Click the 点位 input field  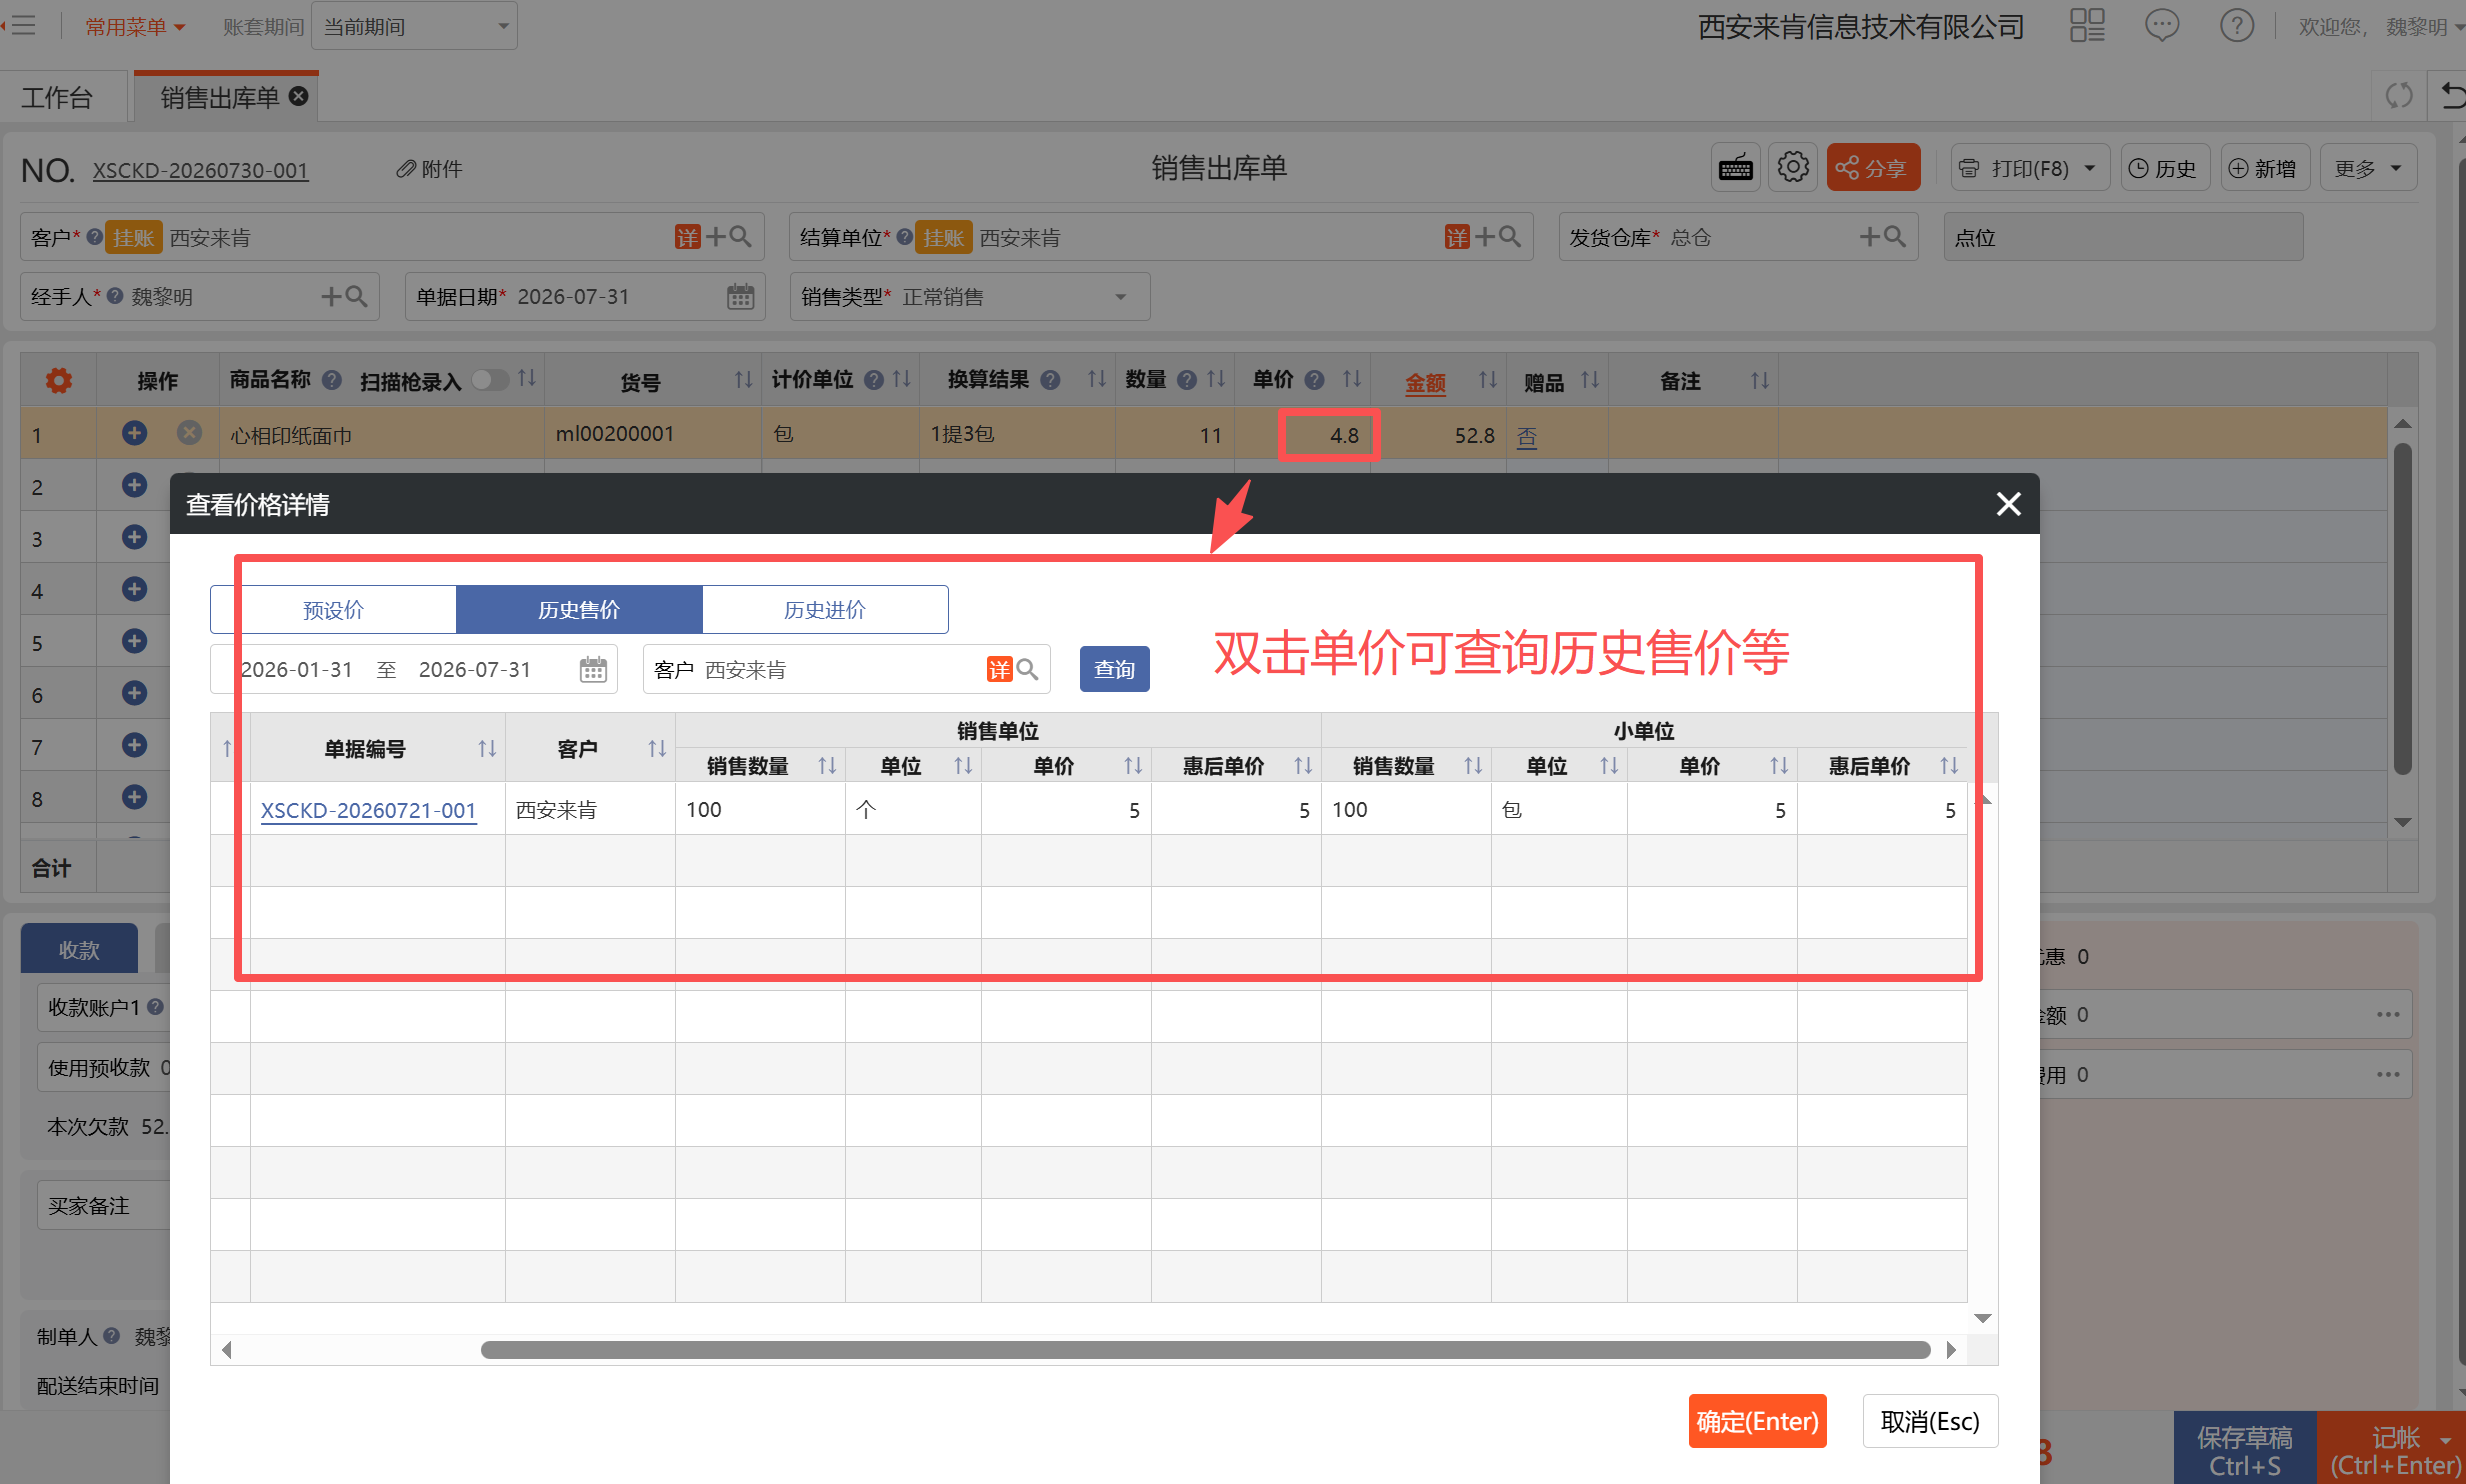coord(2123,237)
